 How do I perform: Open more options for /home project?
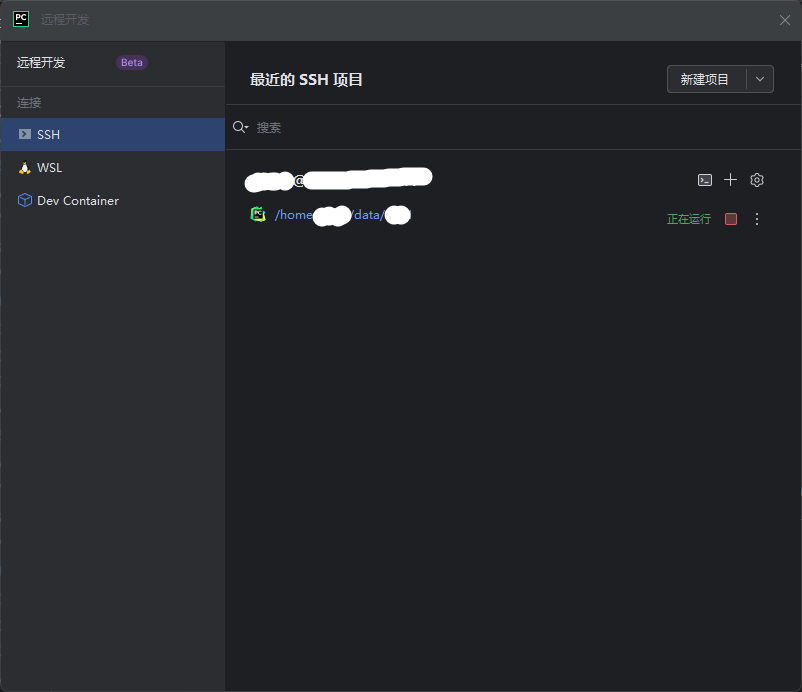click(757, 219)
